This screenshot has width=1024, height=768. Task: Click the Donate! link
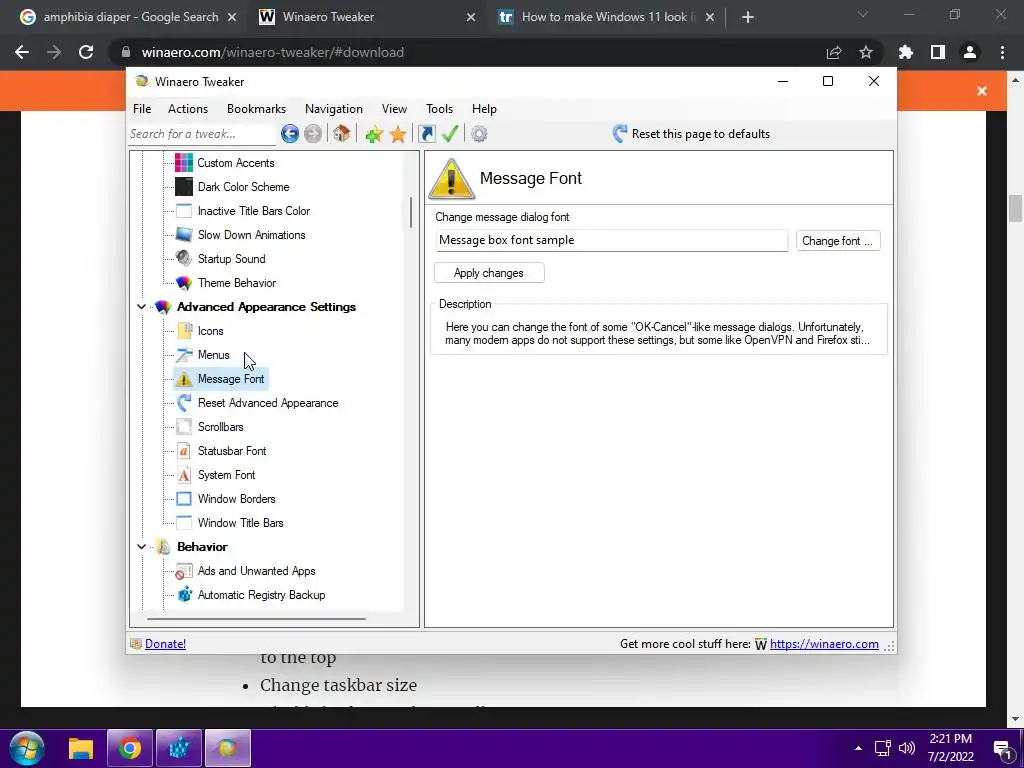click(165, 644)
